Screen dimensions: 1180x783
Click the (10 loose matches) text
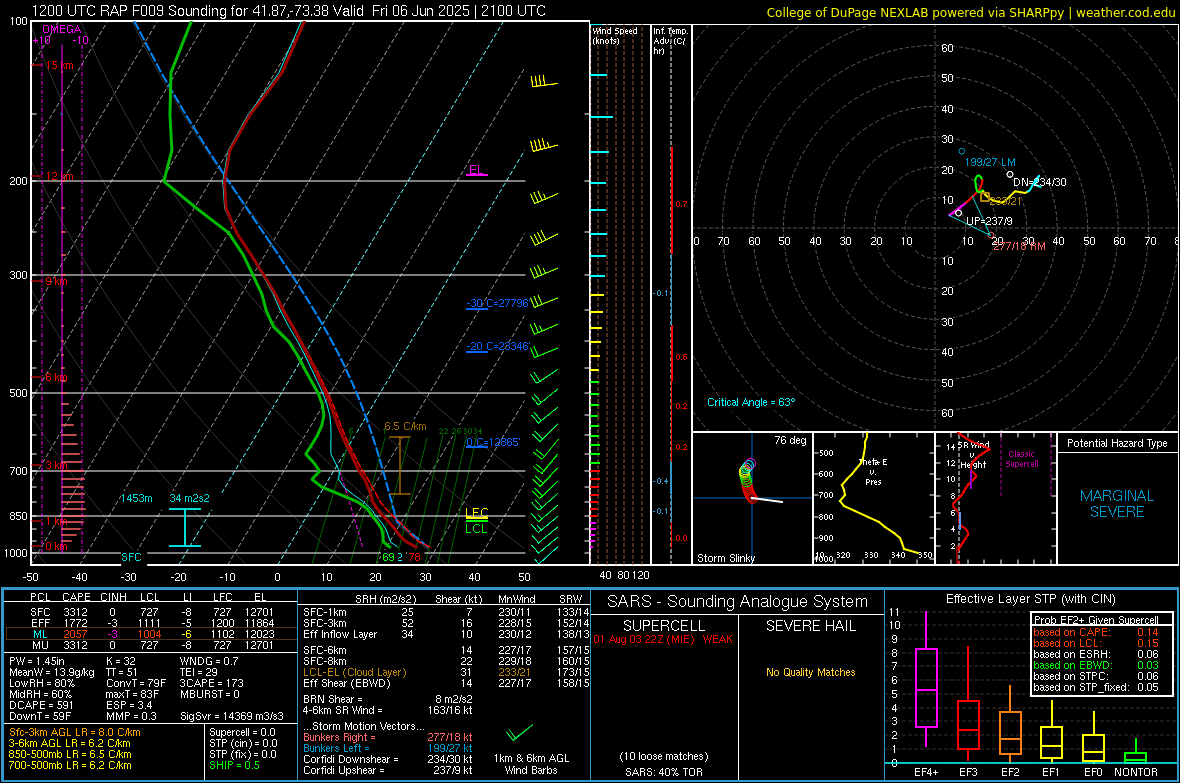click(664, 757)
